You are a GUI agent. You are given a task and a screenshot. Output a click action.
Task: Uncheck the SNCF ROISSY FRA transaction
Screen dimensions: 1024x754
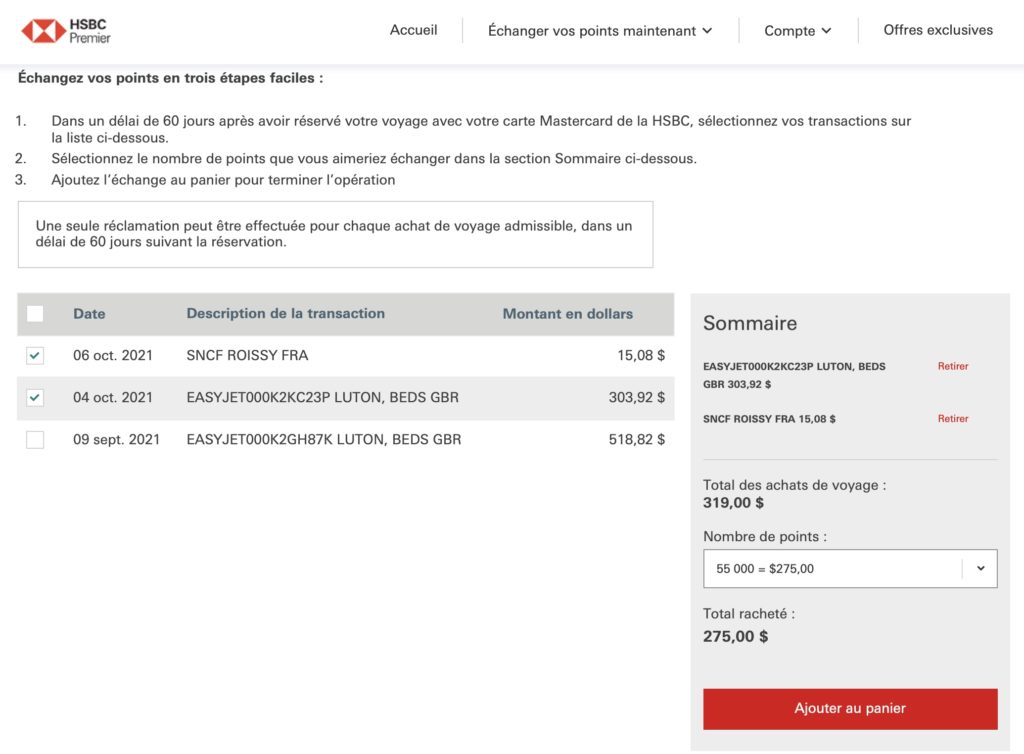click(x=35, y=355)
